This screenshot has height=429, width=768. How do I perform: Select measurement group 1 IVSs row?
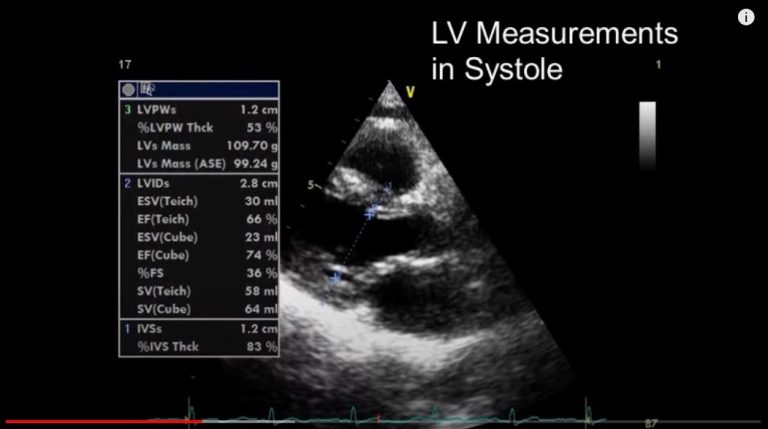pos(199,328)
